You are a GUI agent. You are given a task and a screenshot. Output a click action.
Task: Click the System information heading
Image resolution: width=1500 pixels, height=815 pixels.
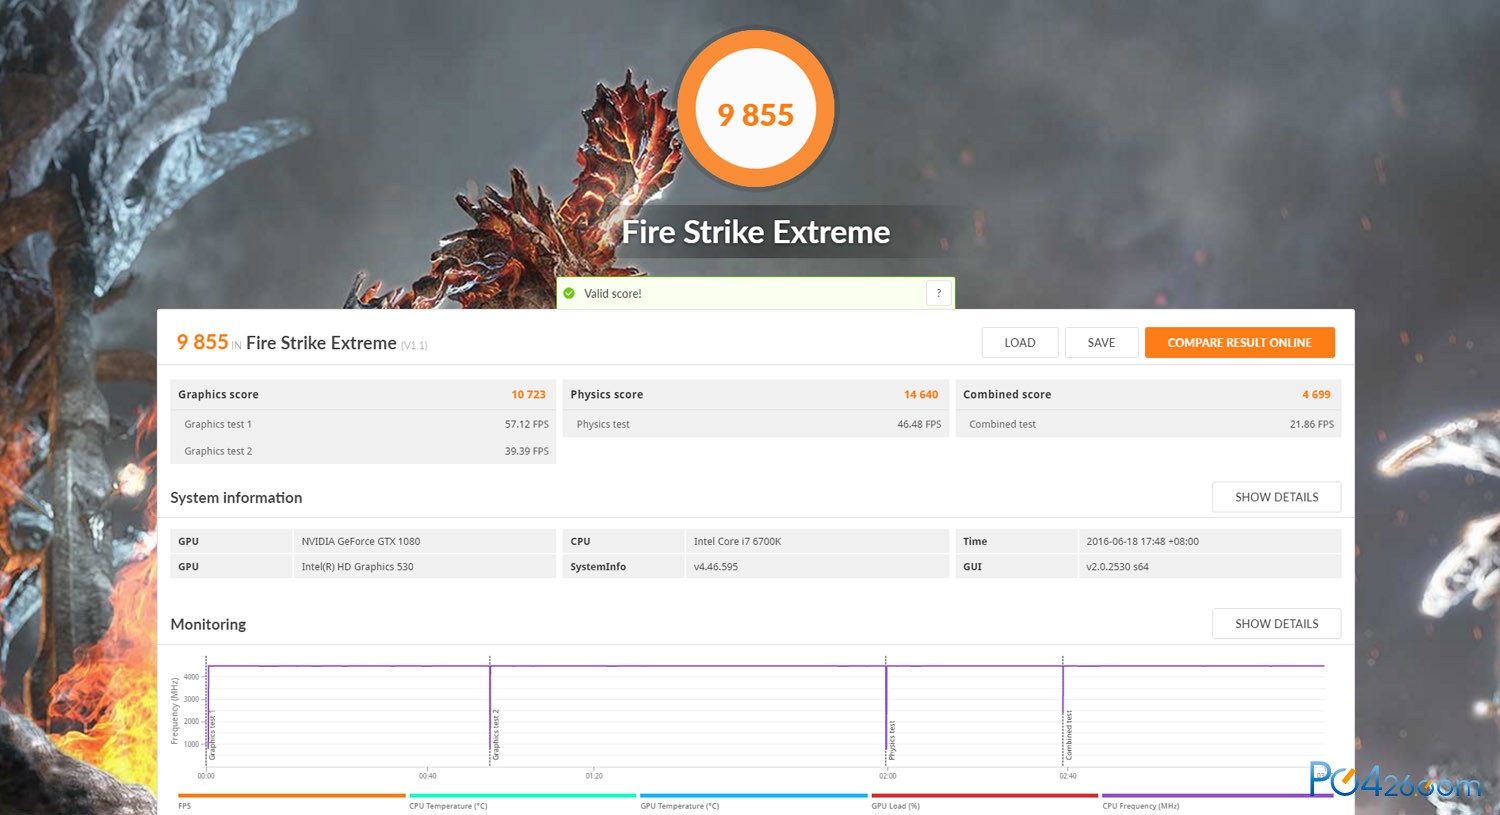(236, 497)
